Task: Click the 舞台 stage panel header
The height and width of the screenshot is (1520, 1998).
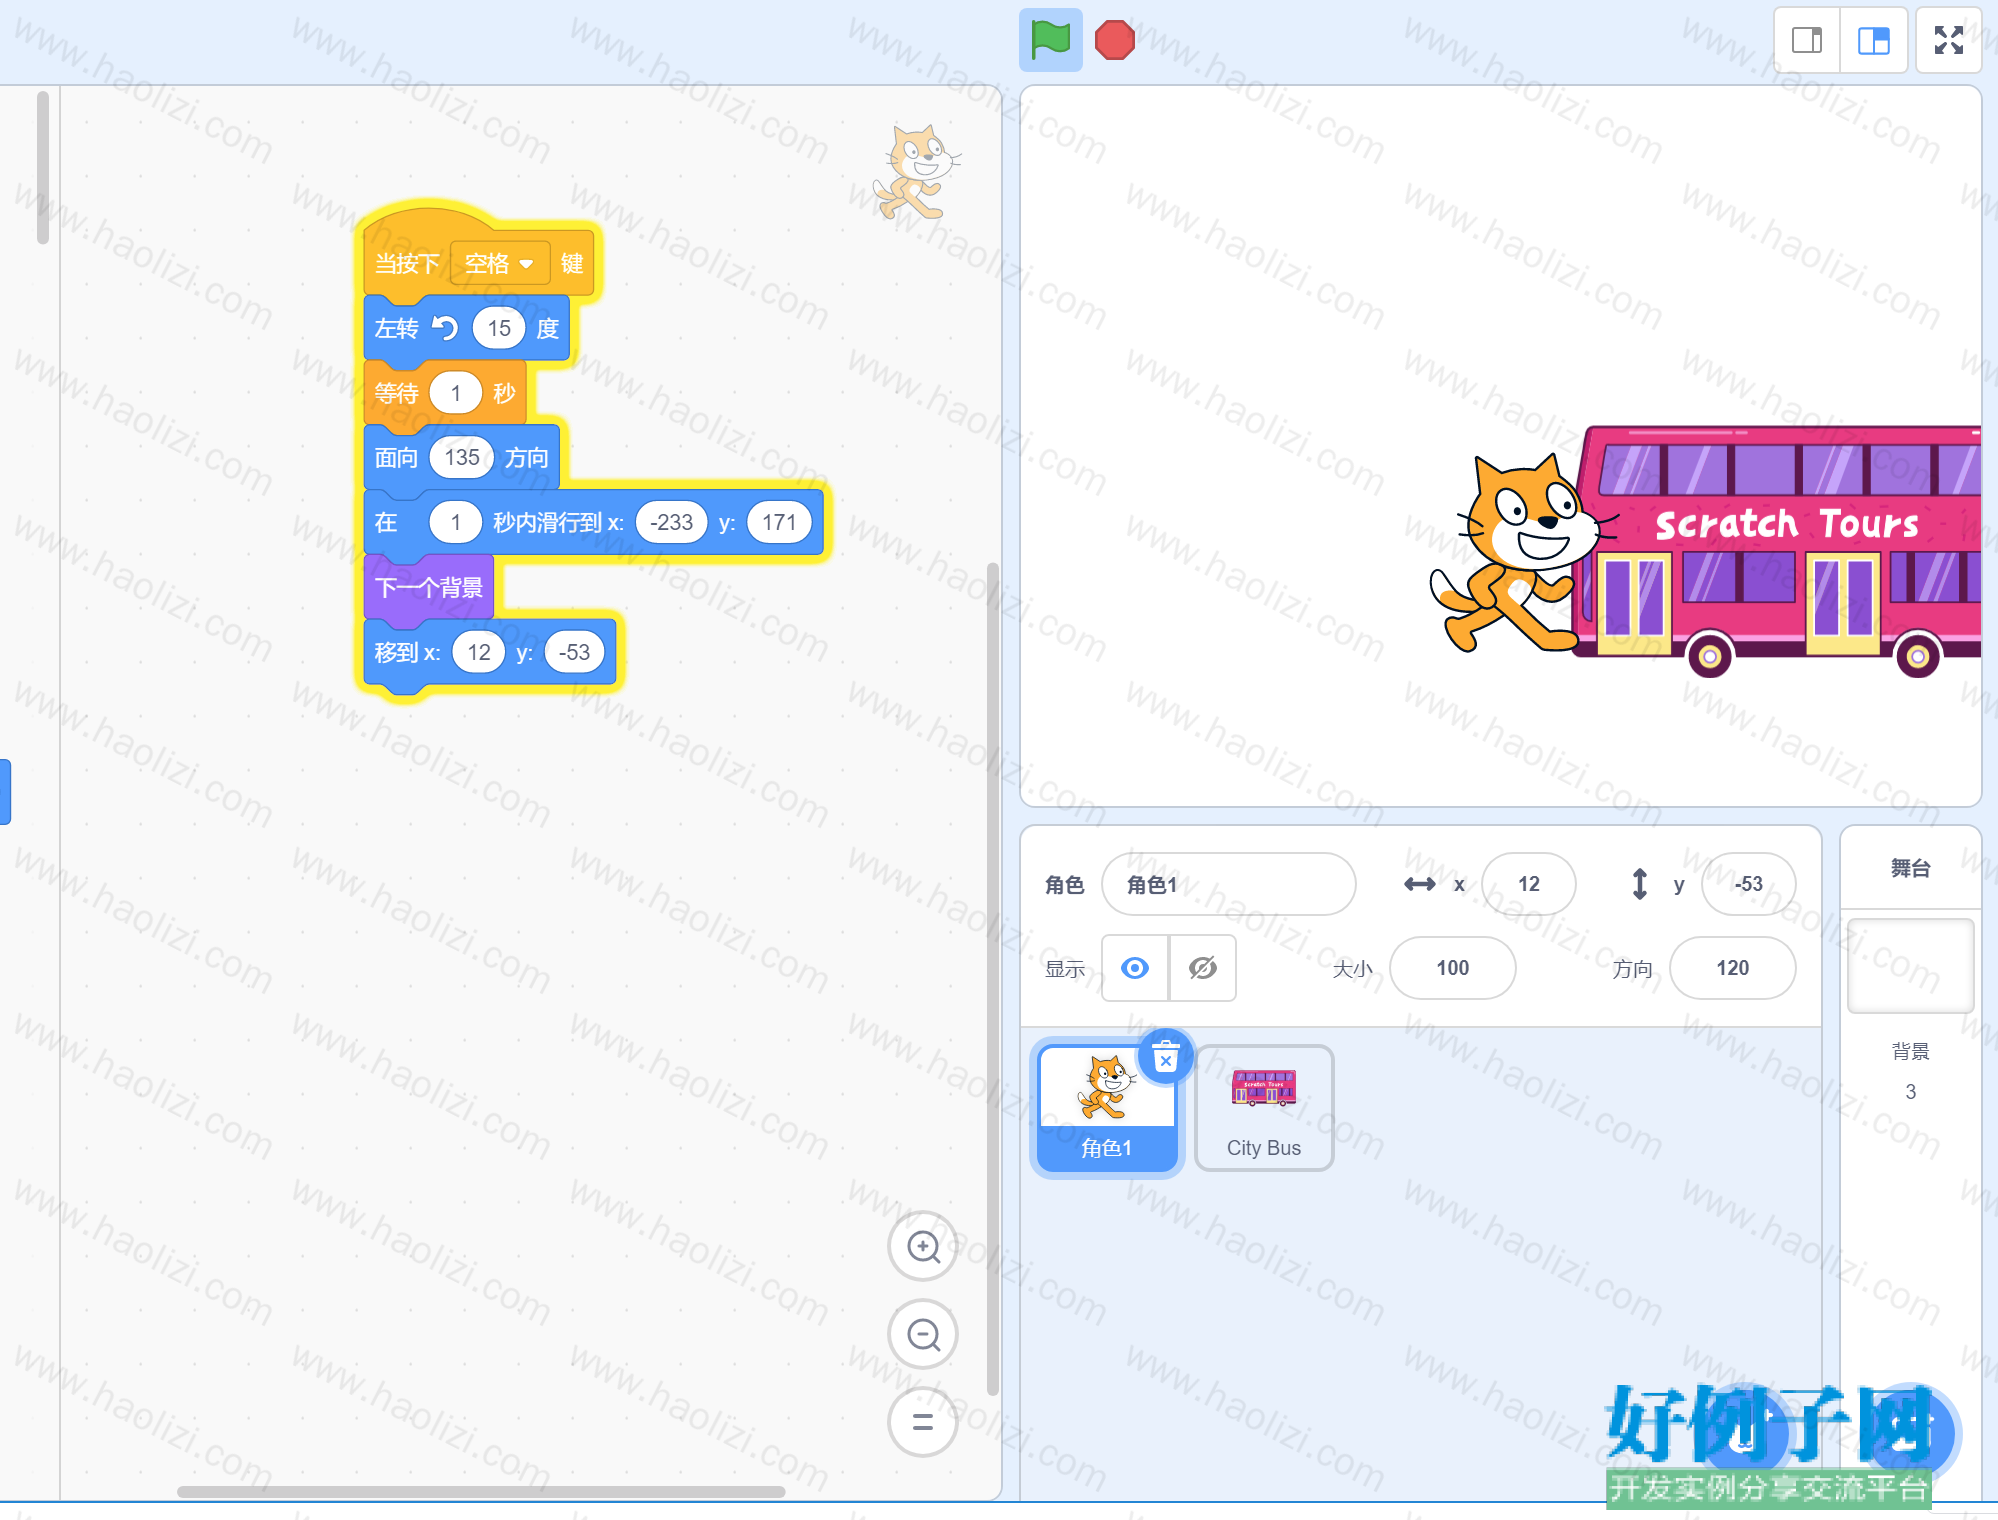Action: point(1910,868)
